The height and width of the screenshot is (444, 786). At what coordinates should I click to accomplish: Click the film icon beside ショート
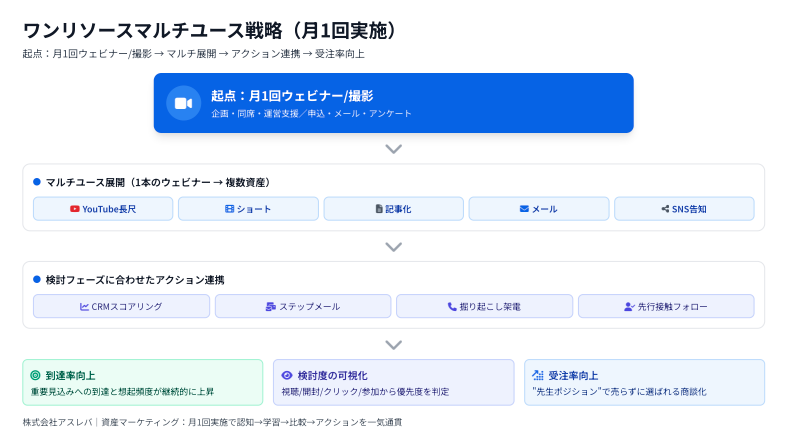coord(229,209)
